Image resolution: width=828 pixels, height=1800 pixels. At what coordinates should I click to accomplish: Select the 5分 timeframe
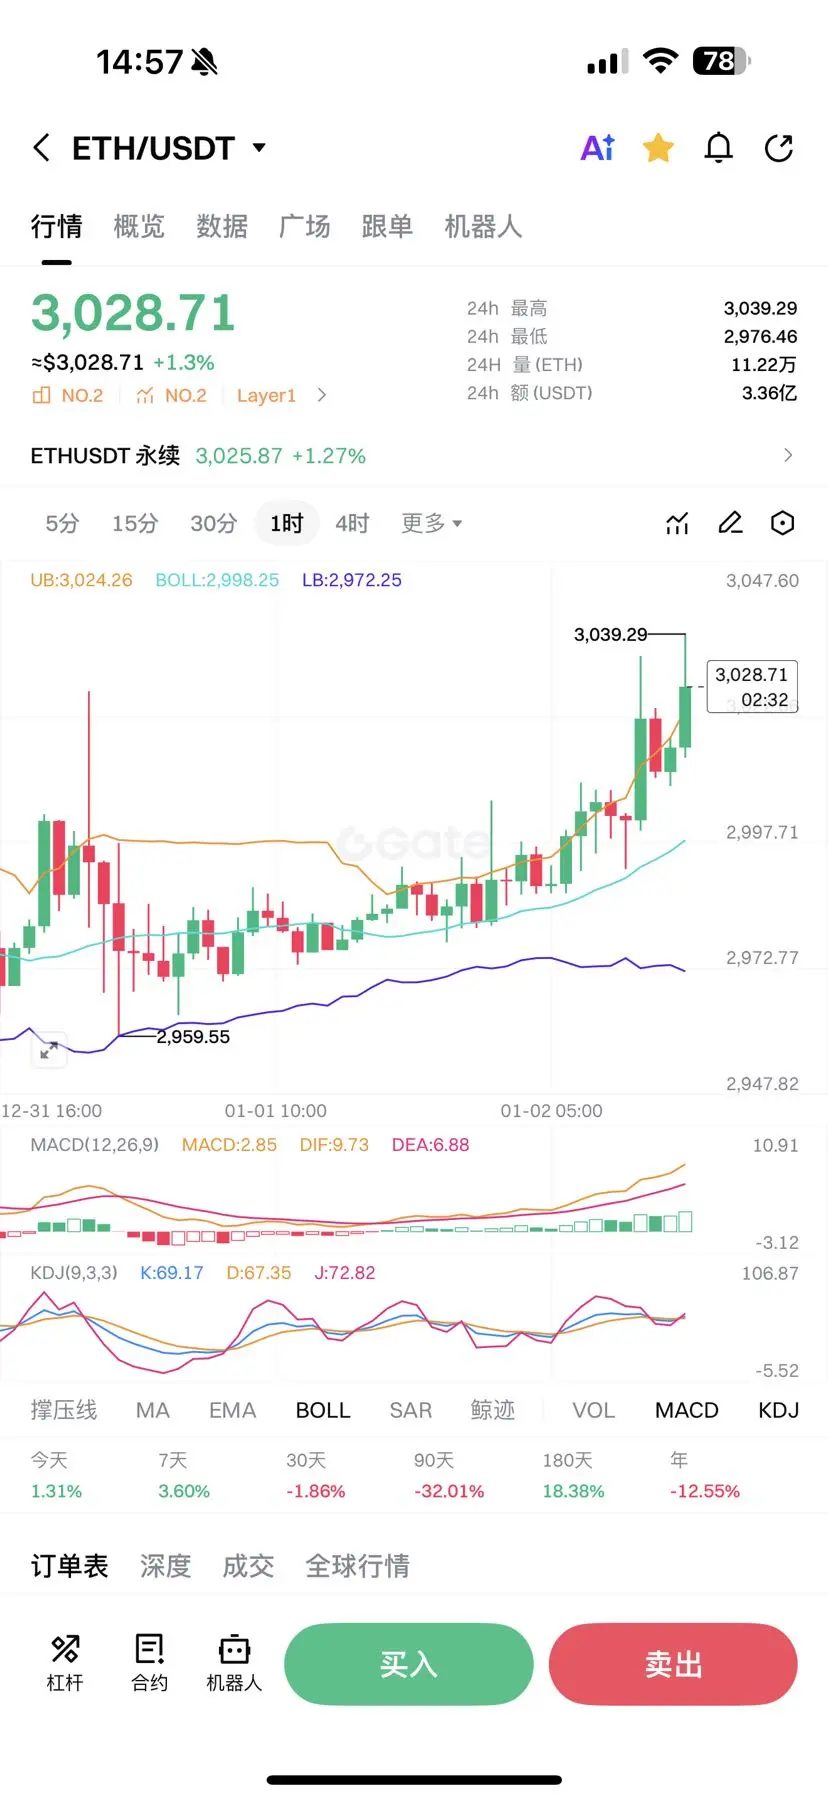[62, 523]
